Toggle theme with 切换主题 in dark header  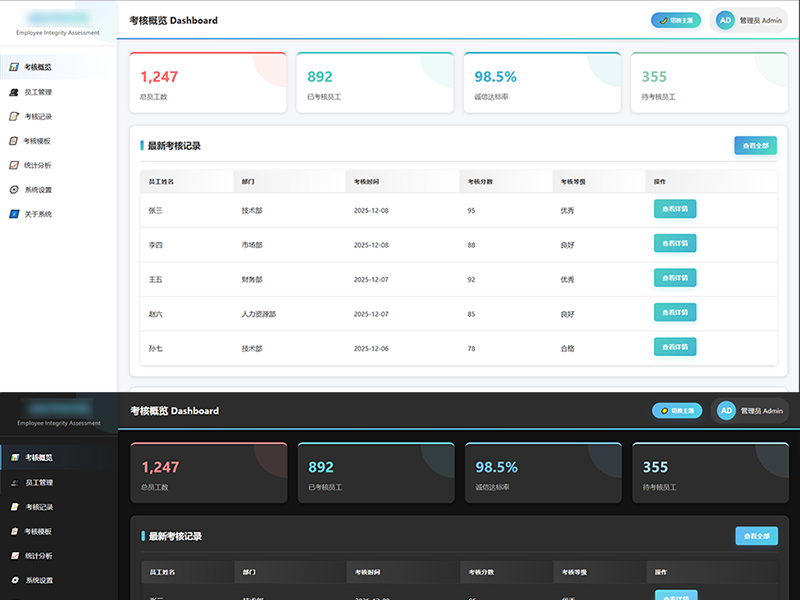(676, 410)
